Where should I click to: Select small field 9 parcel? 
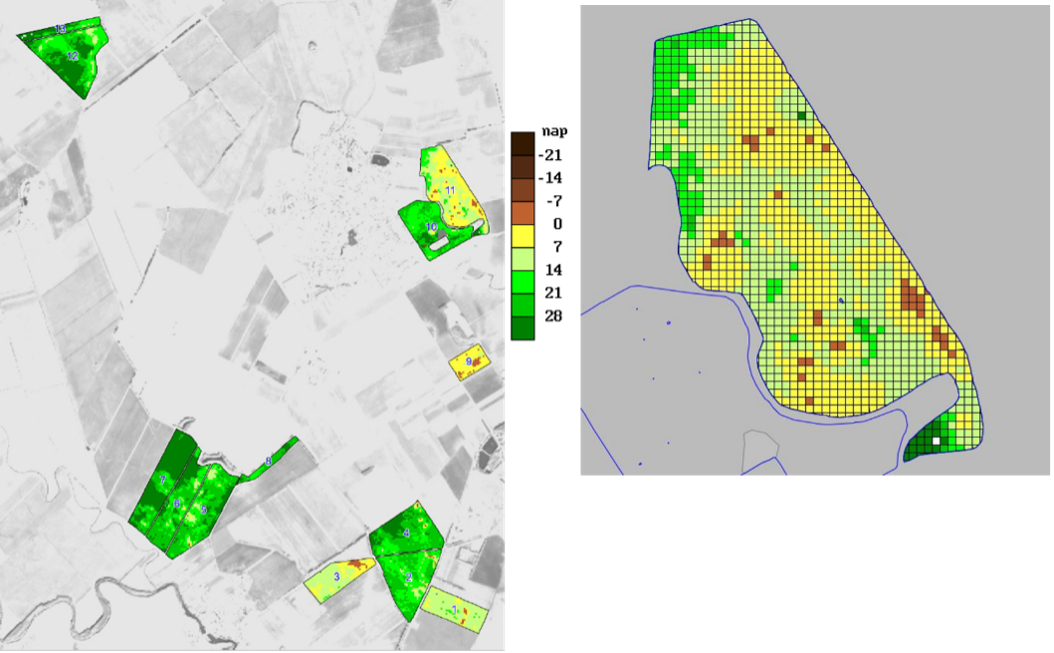click(x=469, y=361)
